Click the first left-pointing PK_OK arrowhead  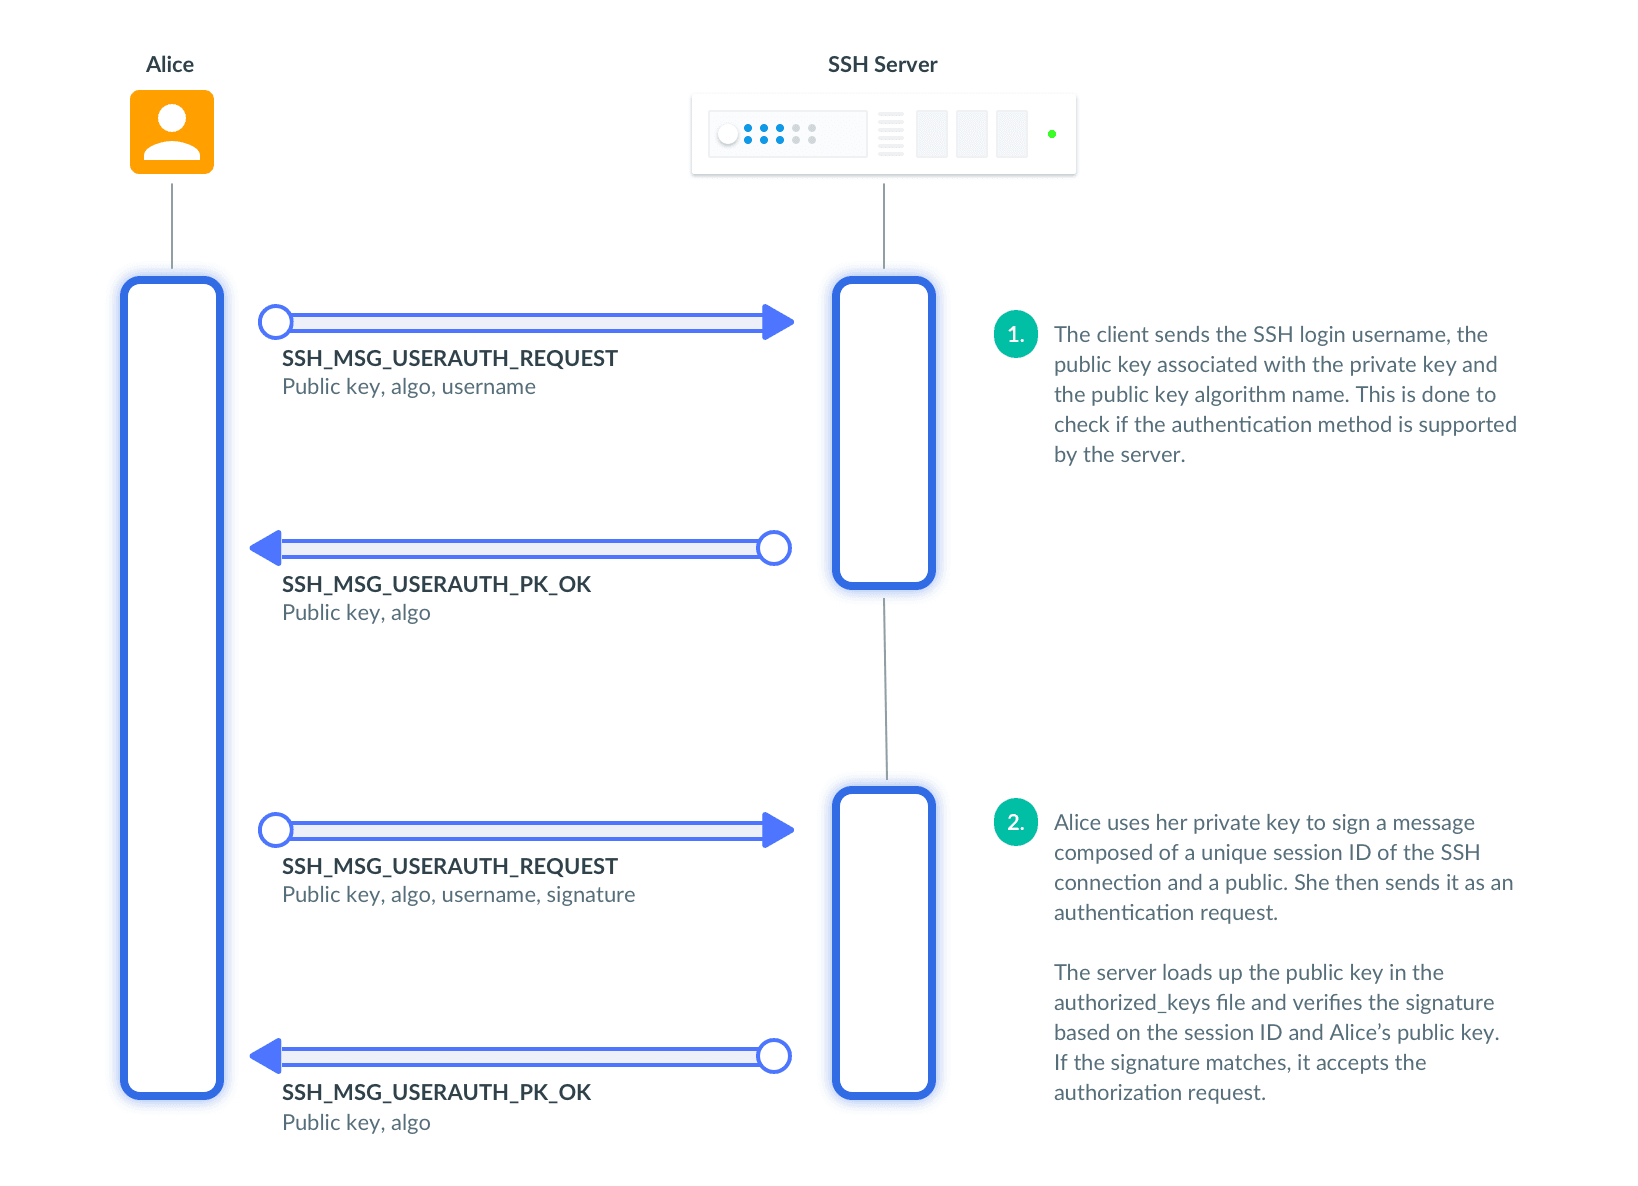(266, 548)
